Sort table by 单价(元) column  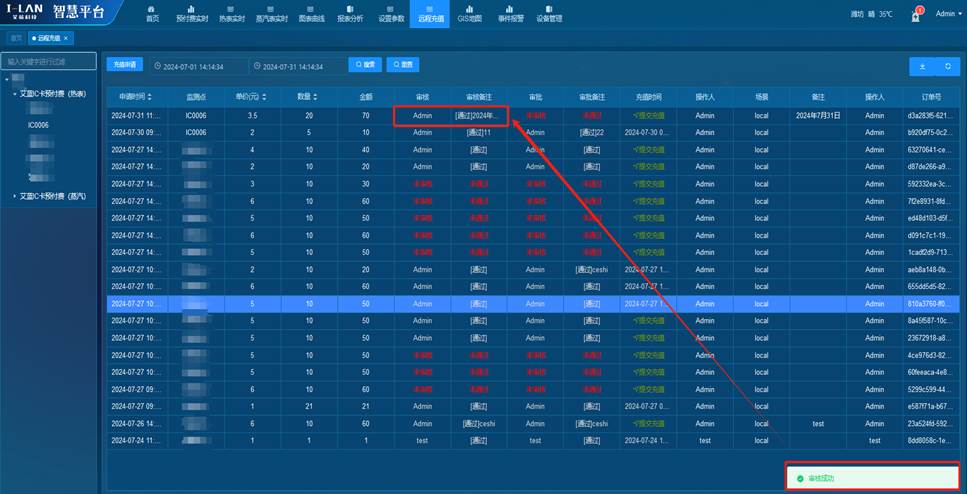(250, 96)
